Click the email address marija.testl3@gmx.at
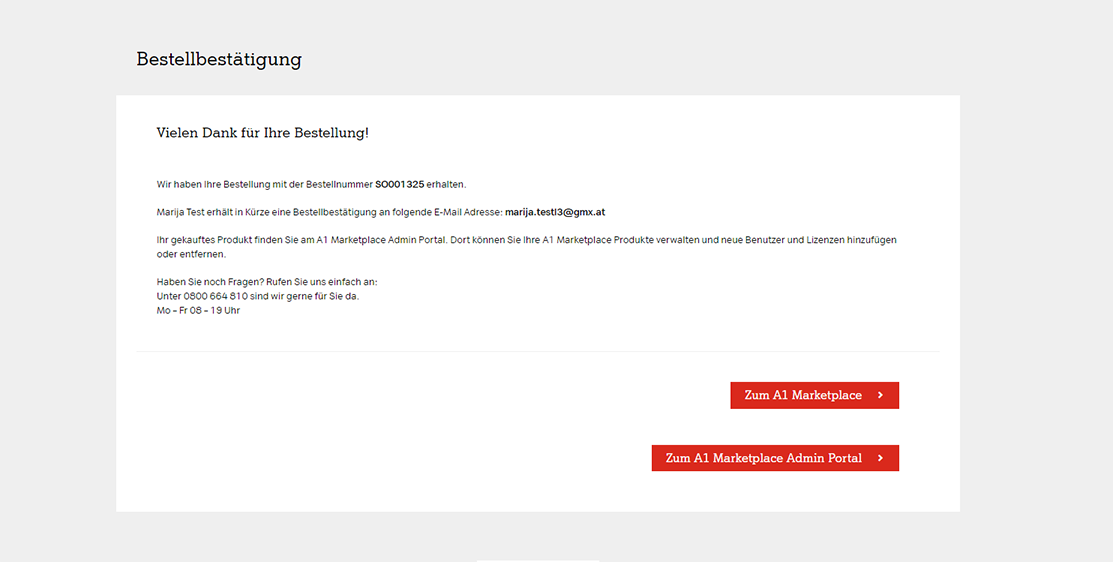 (555, 212)
